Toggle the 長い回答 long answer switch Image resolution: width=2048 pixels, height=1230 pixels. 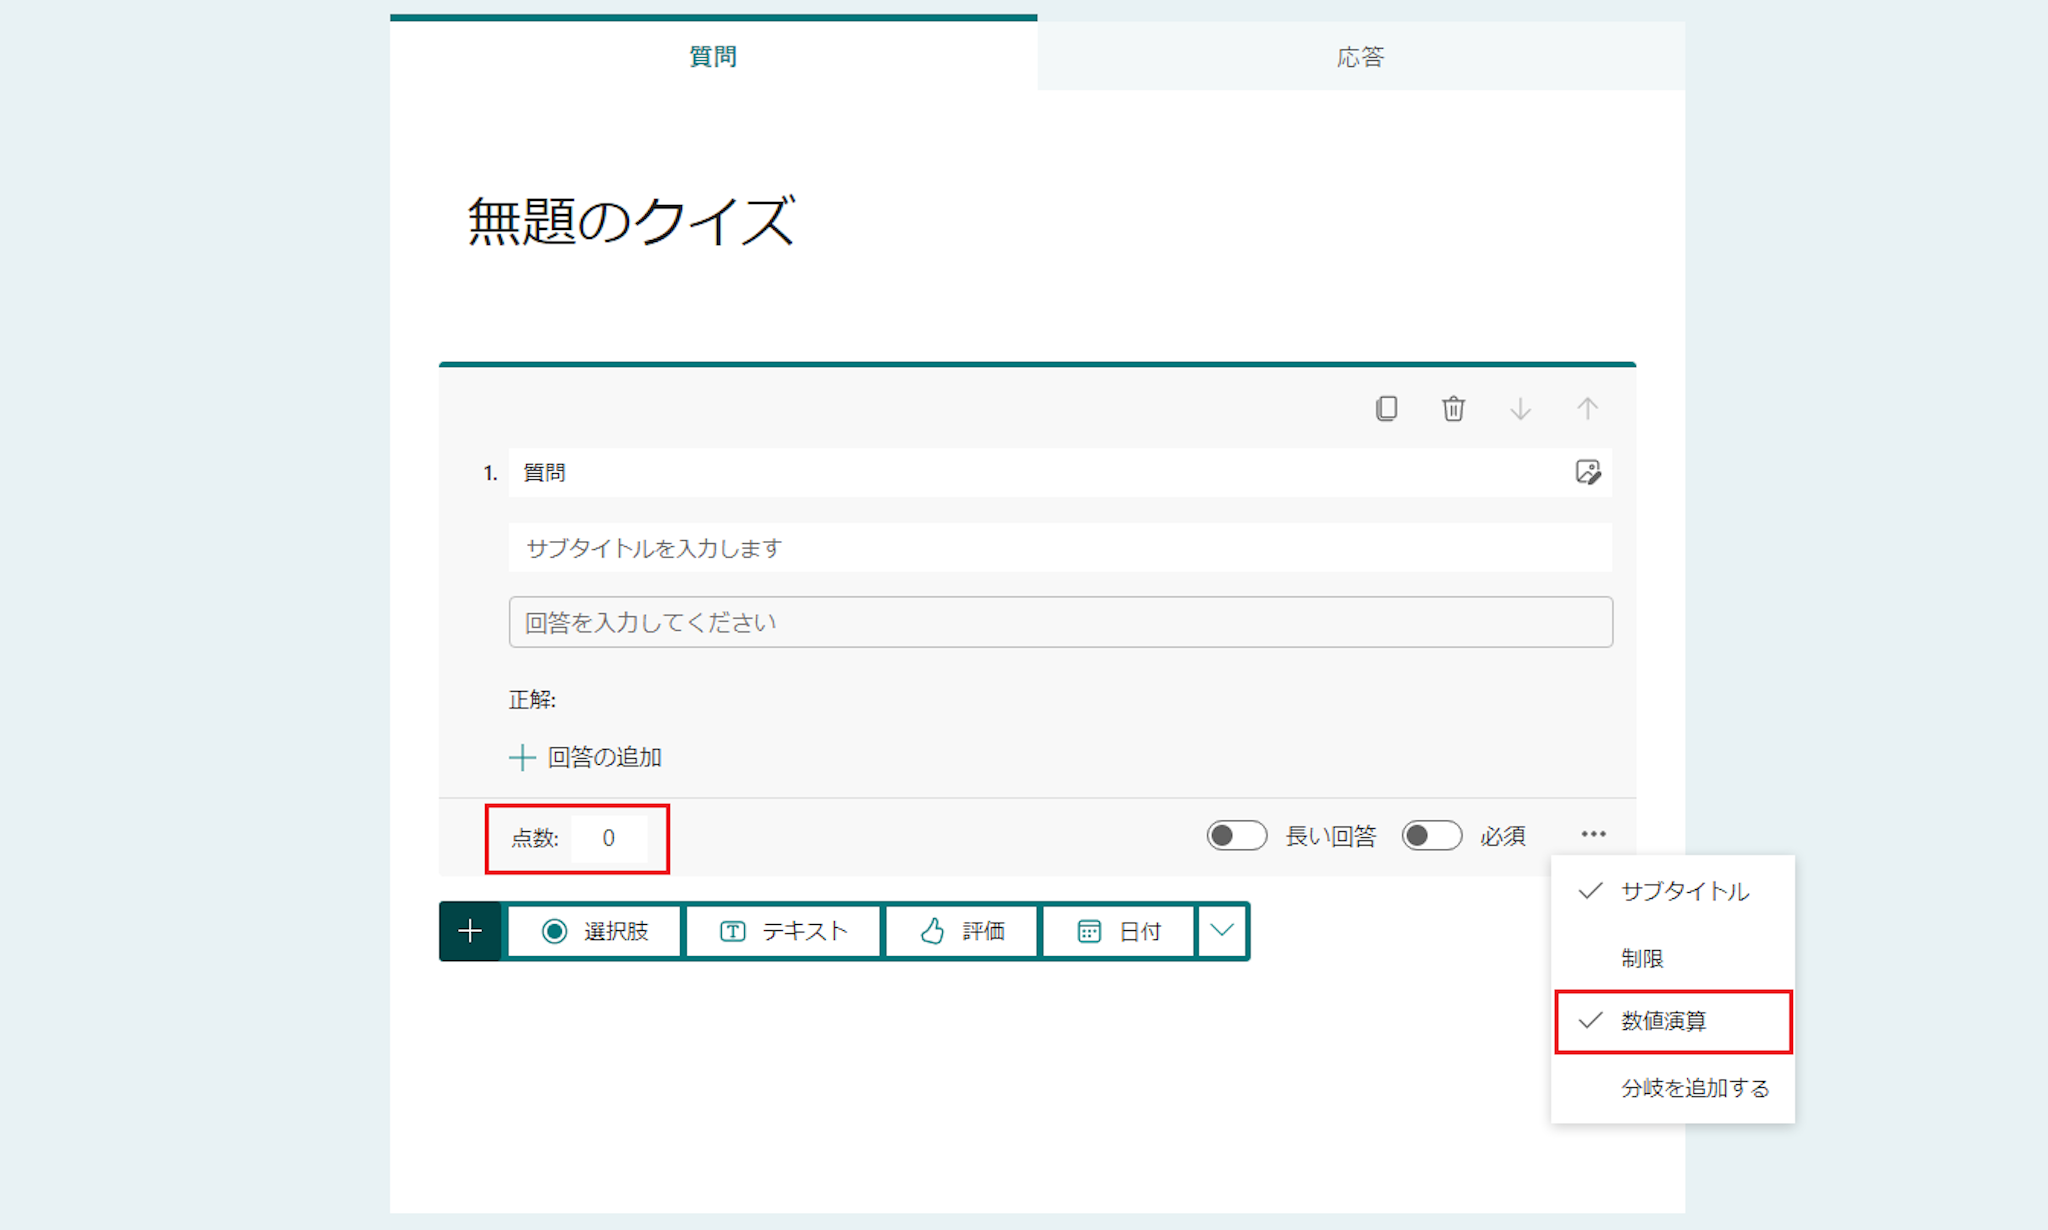coord(1236,835)
